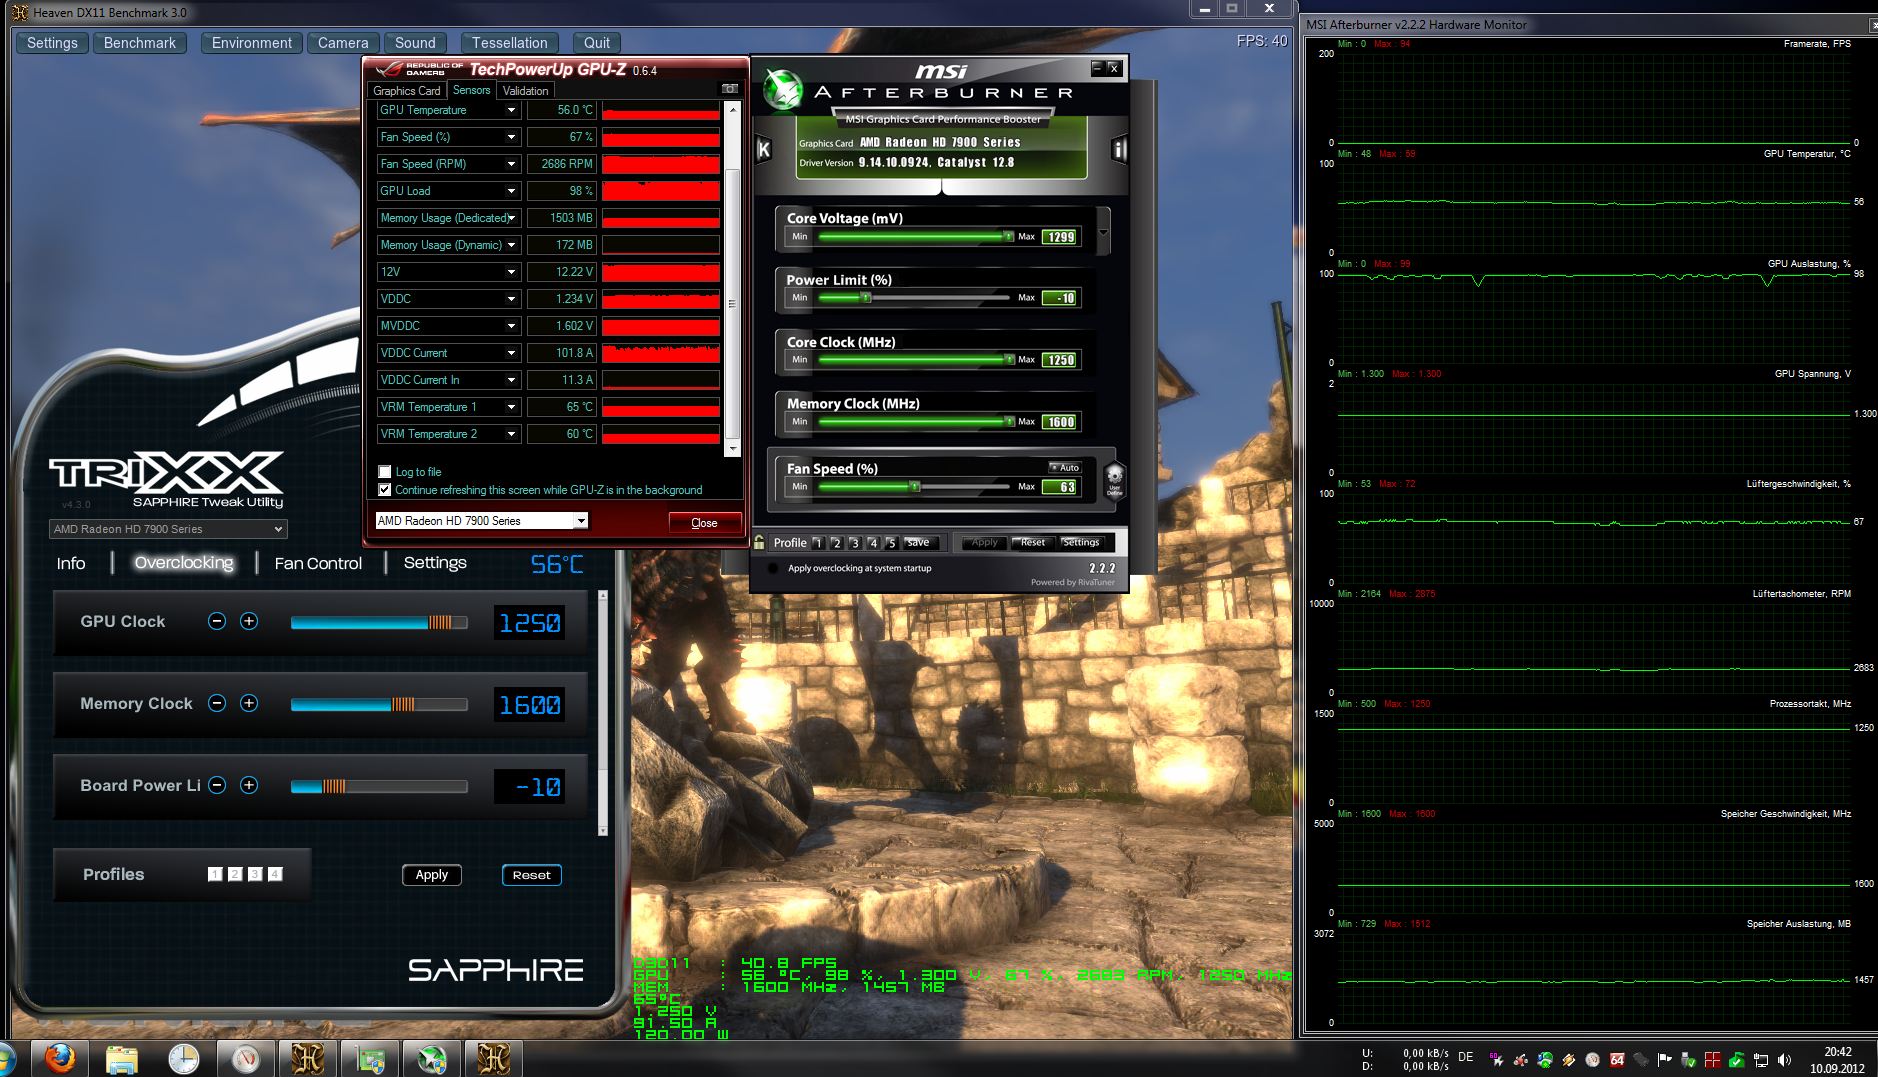Open Afterburner info side button
This screenshot has width=1878, height=1077.
(1119, 150)
